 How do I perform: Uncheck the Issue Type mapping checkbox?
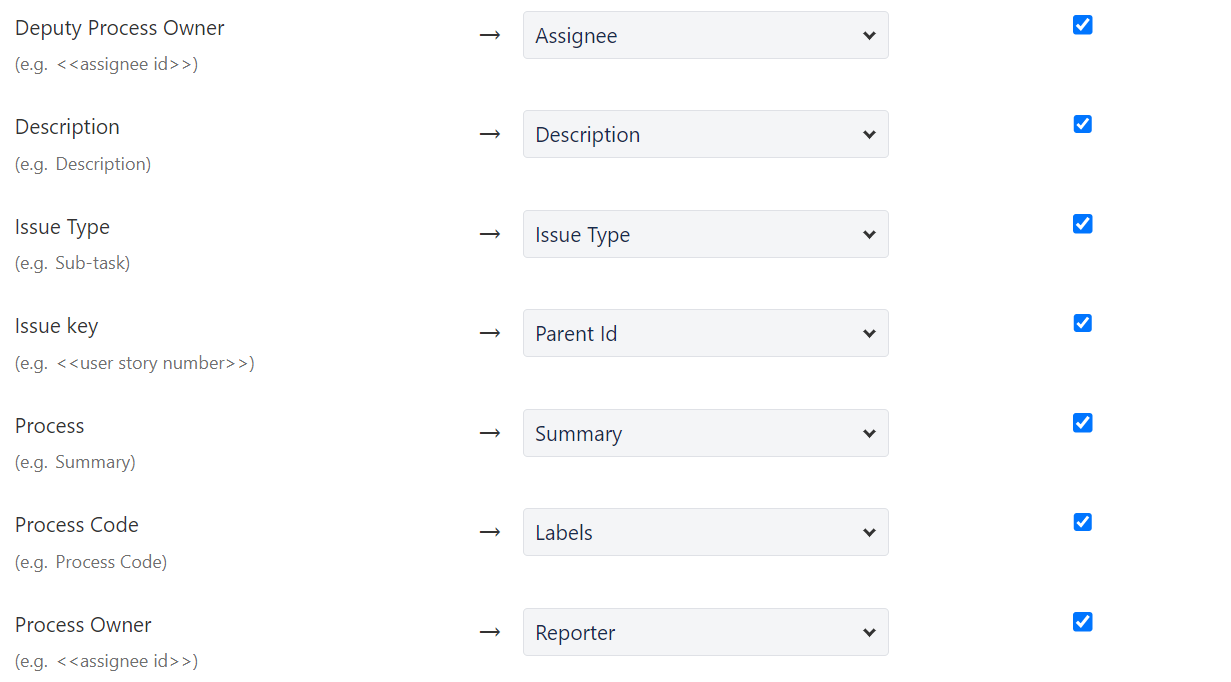(x=1082, y=224)
